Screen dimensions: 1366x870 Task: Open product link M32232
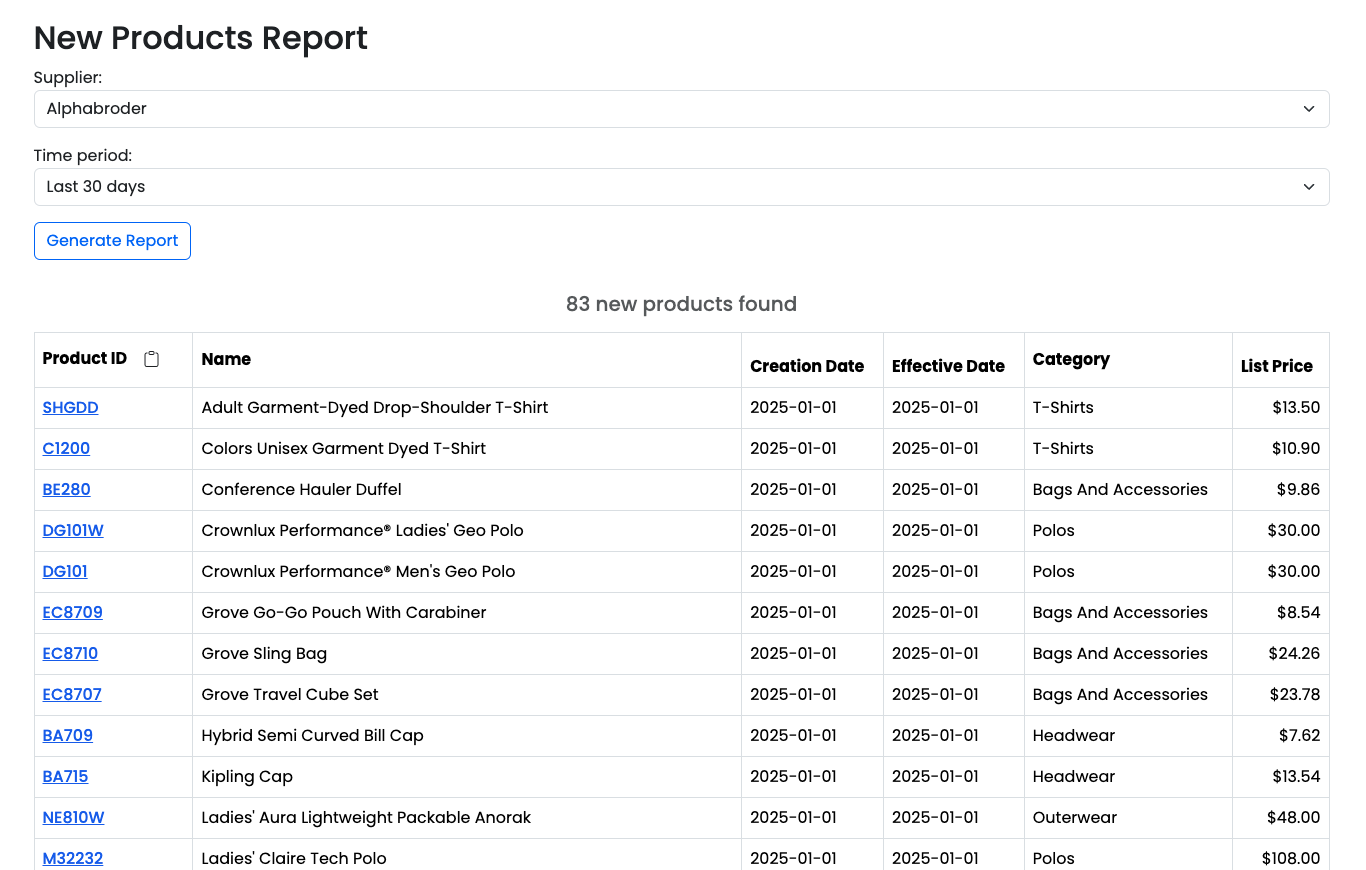[x=73, y=858]
